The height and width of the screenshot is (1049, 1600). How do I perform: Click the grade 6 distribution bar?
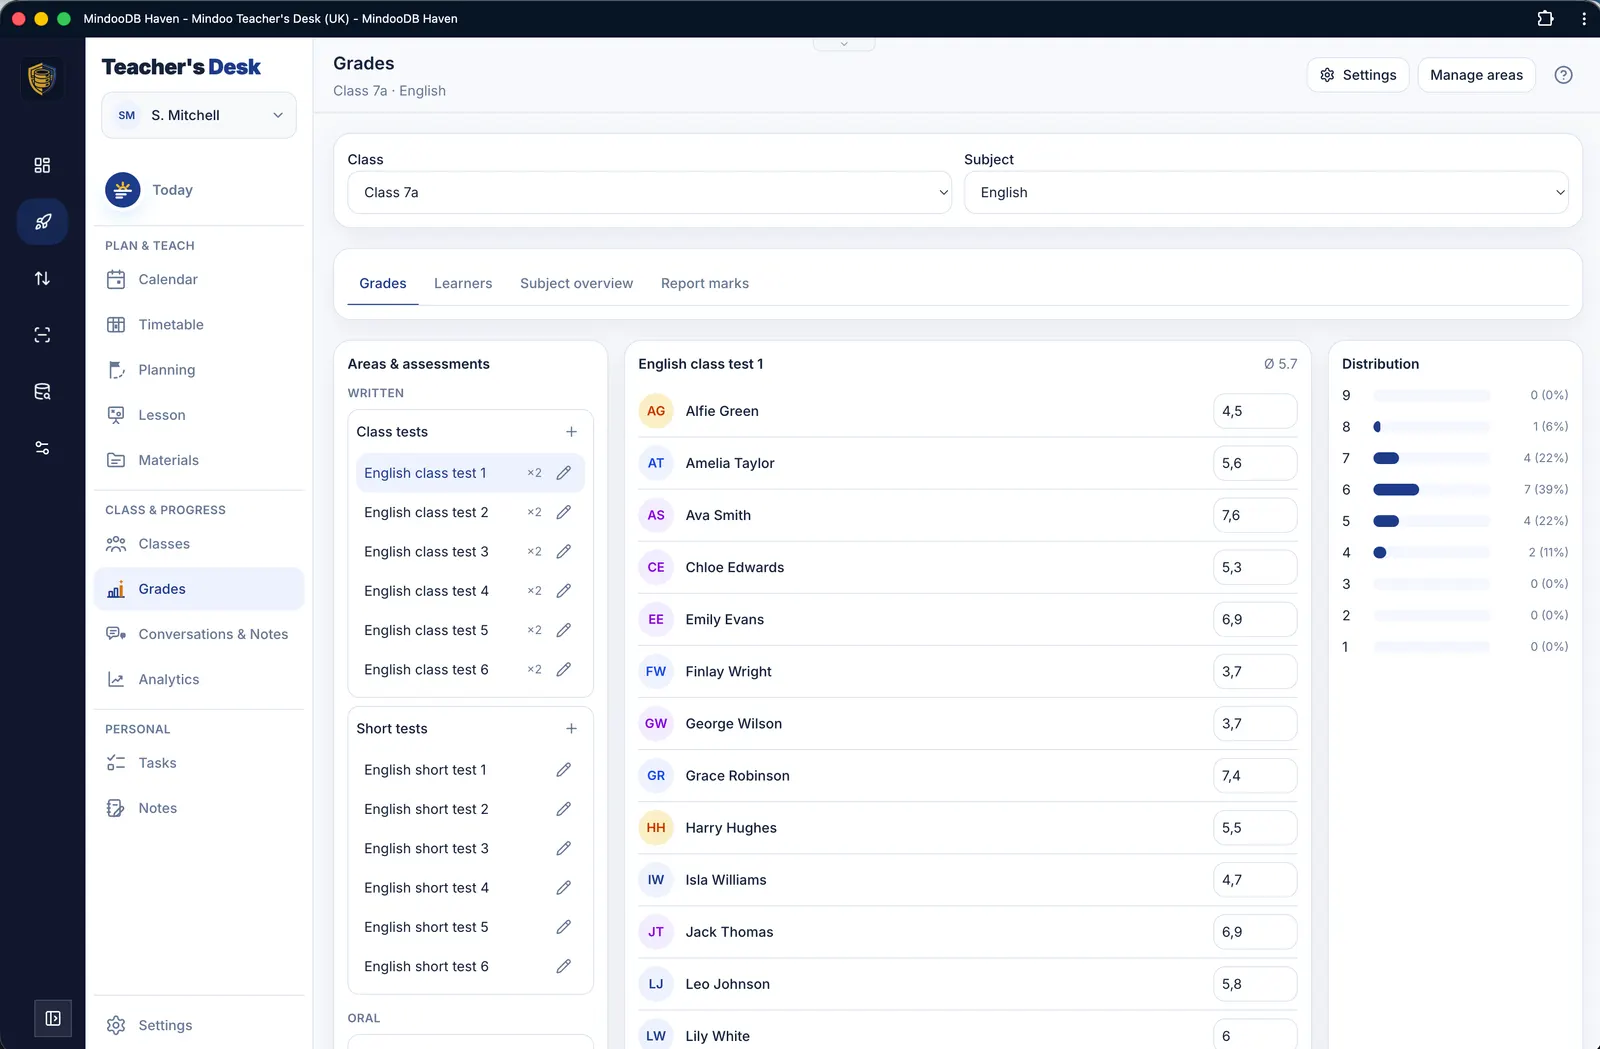coord(1396,490)
